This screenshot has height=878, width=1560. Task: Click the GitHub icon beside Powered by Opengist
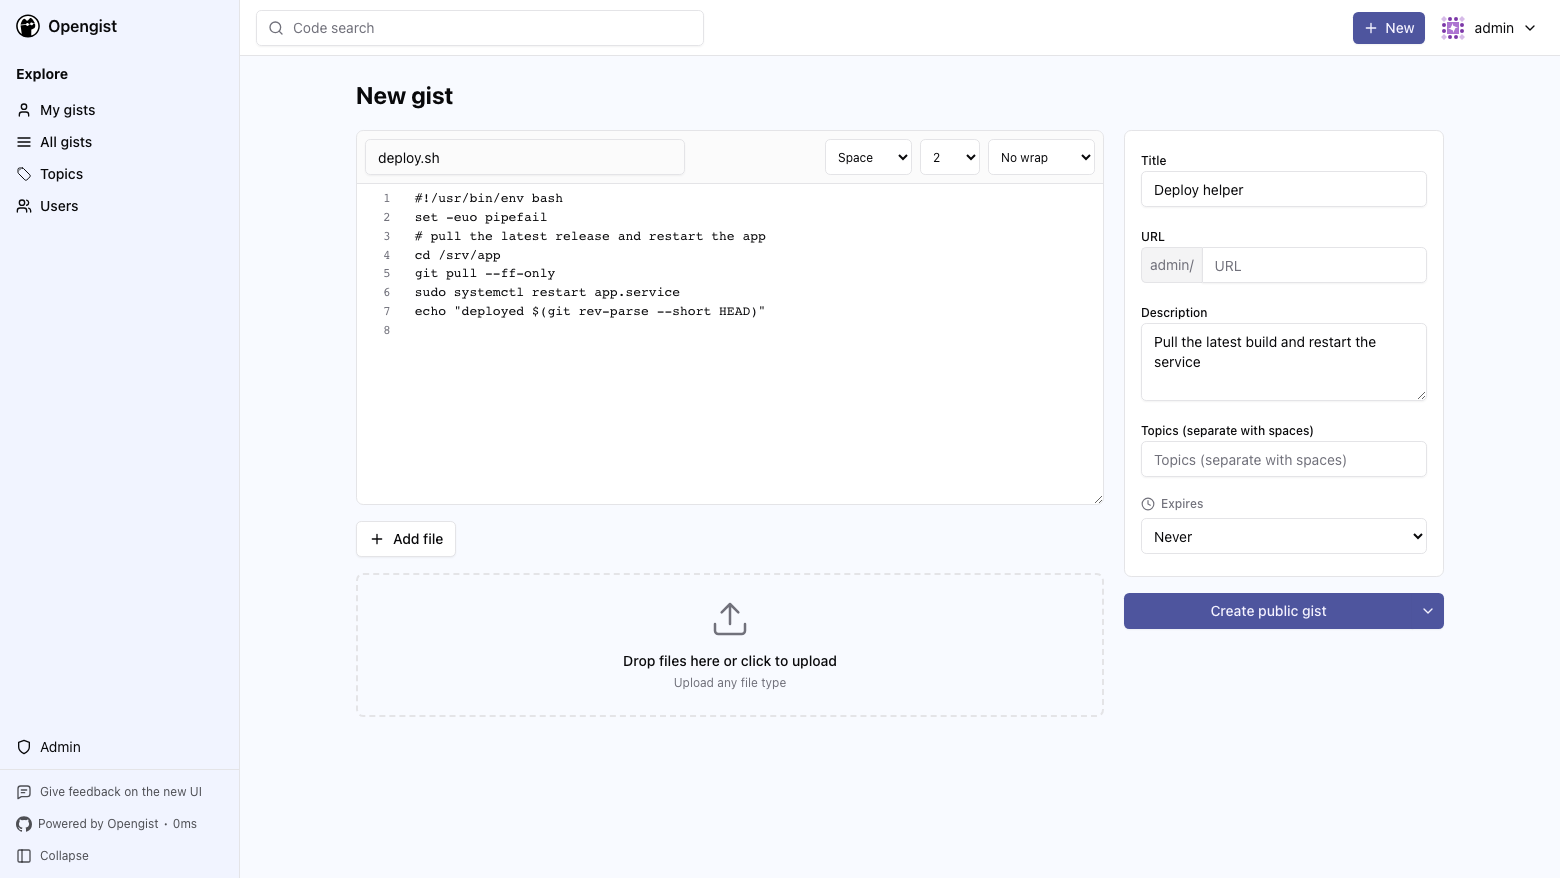[x=24, y=824]
